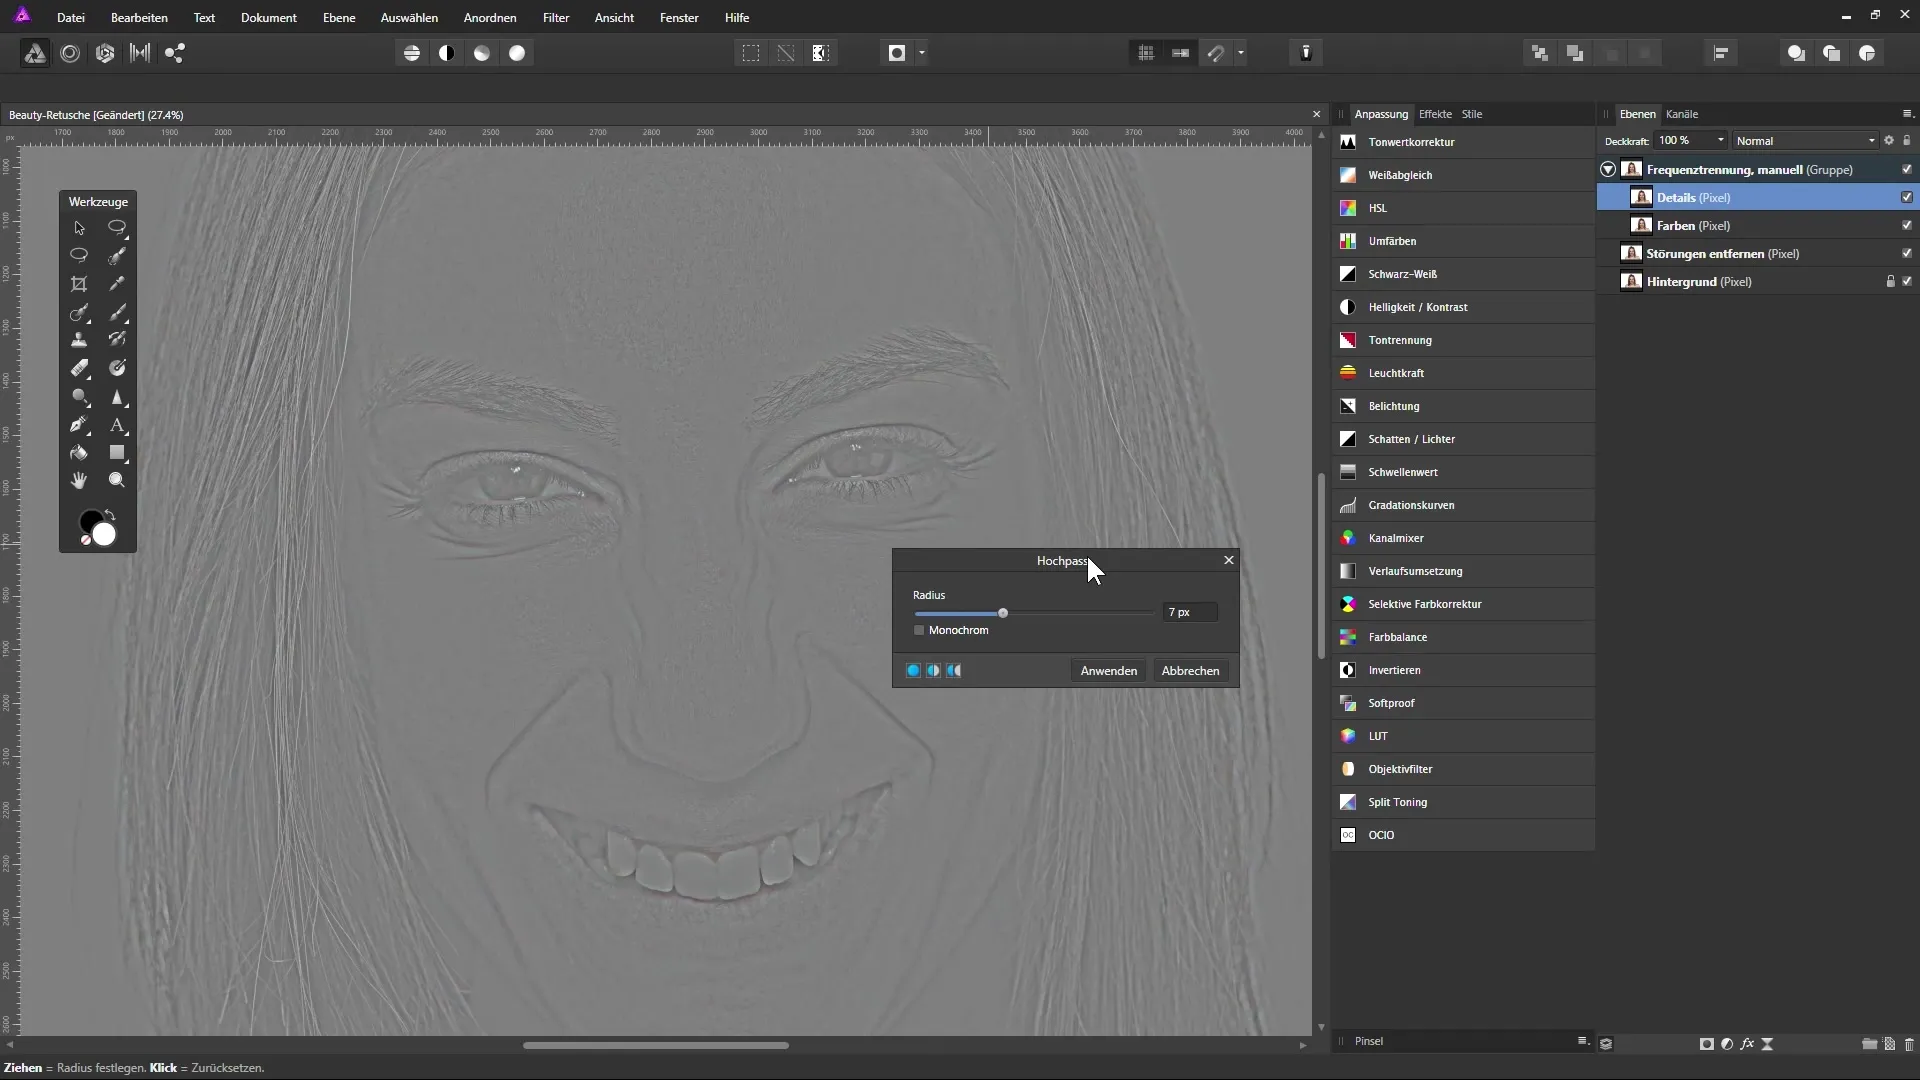Select the Rectangle shape tool
This screenshot has height=1080, width=1920.
[x=117, y=453]
